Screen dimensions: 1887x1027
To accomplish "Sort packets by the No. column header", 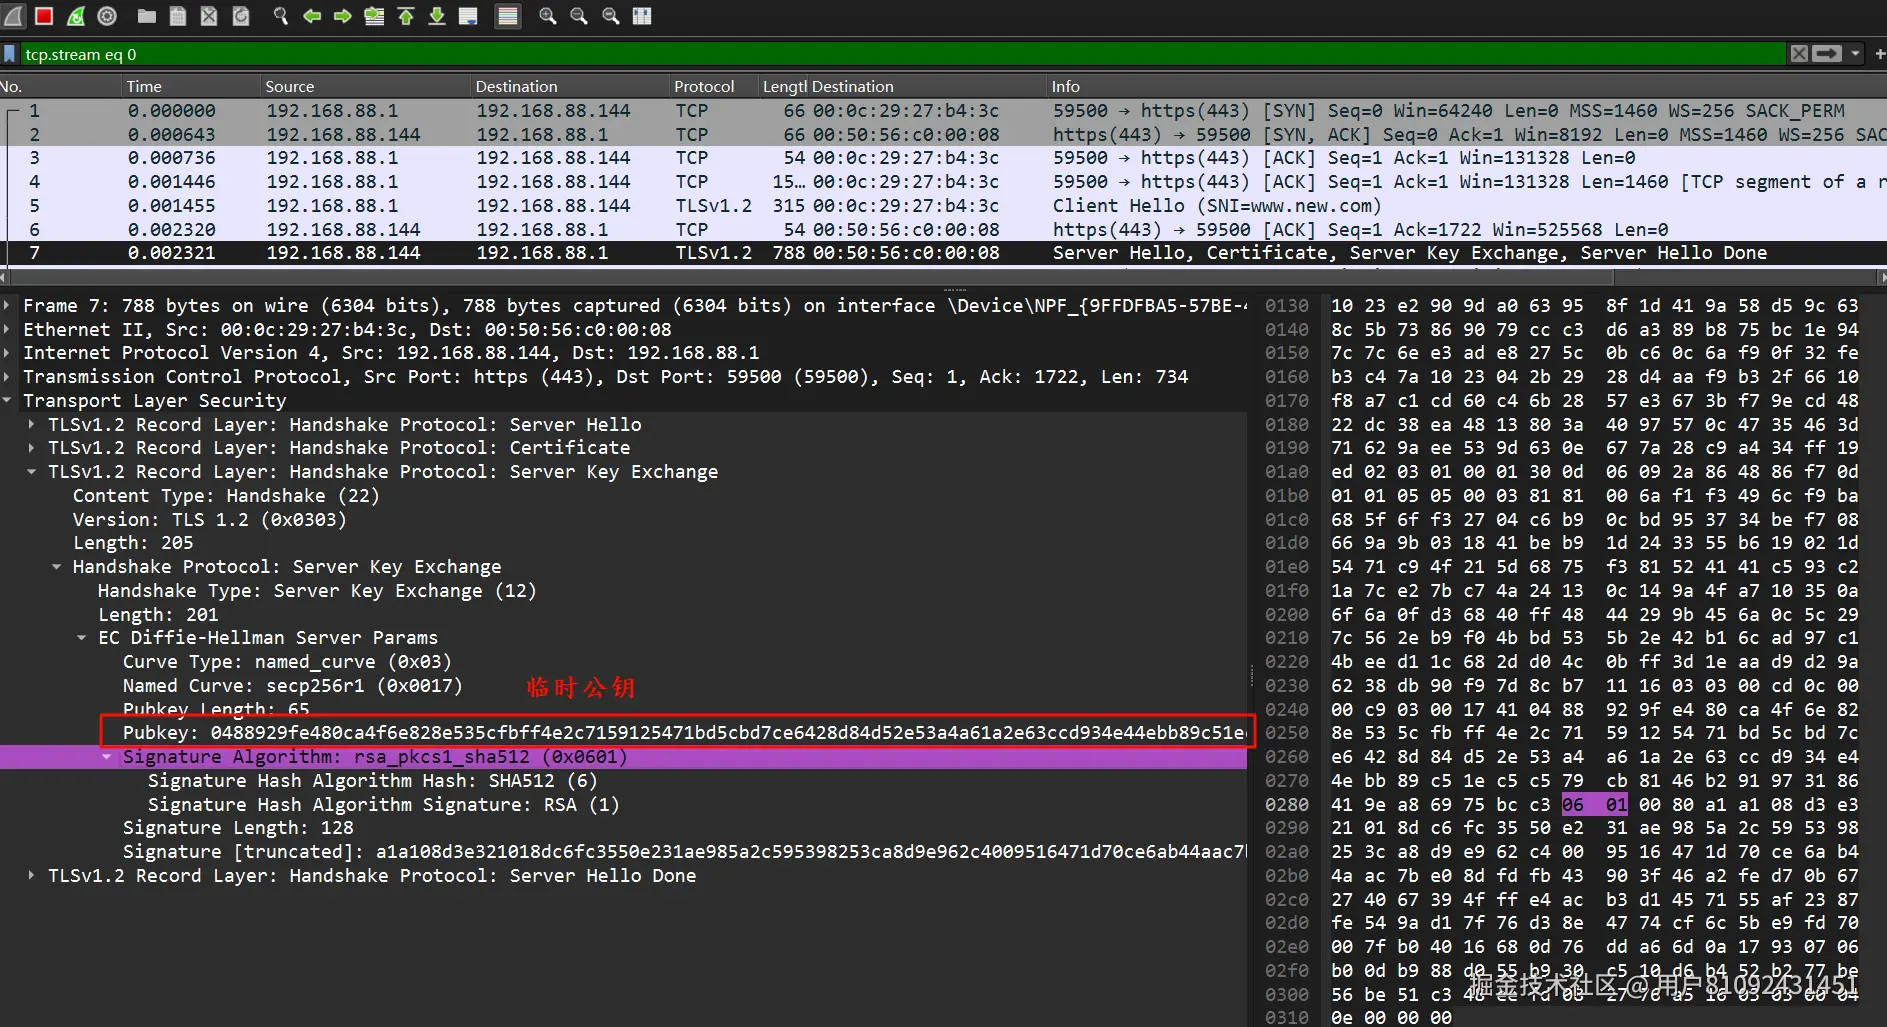I will click(x=60, y=87).
